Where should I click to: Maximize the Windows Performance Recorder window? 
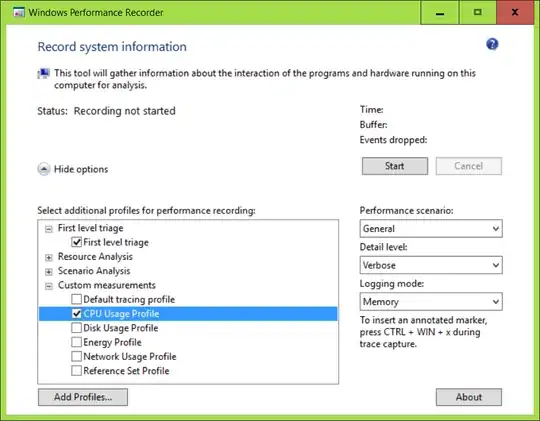coord(478,12)
